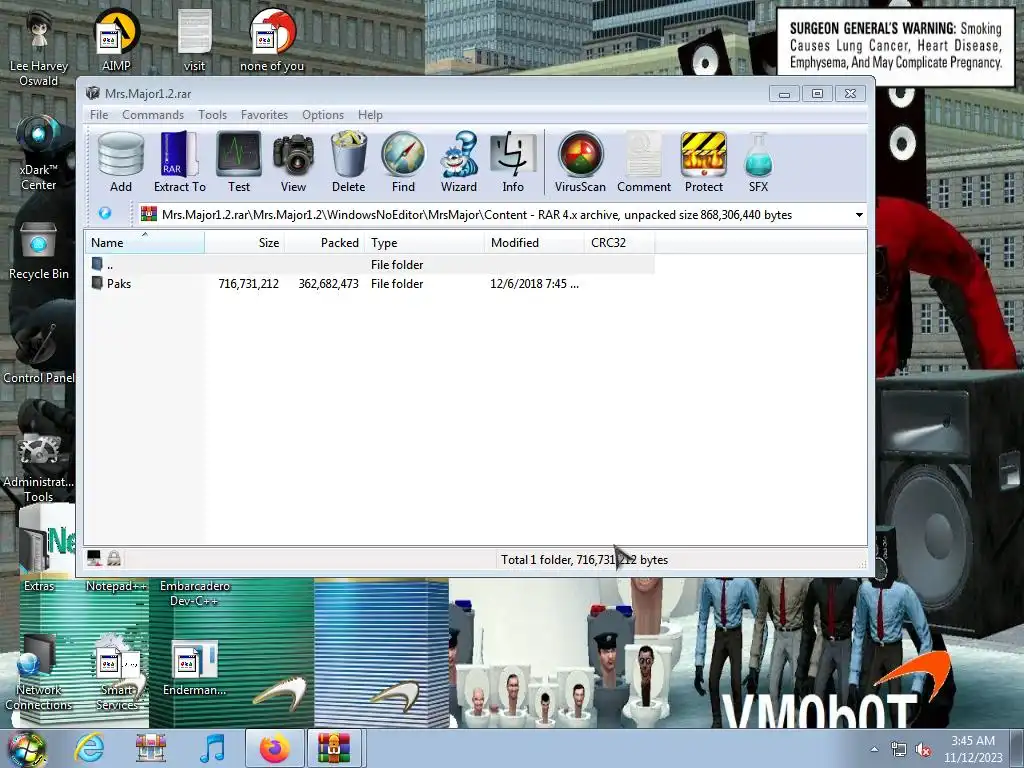Show archive Info

click(513, 162)
